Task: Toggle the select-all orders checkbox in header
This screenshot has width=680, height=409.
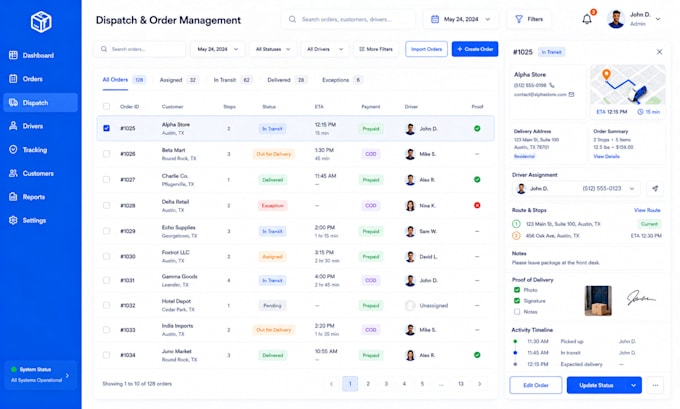Action: pos(106,106)
